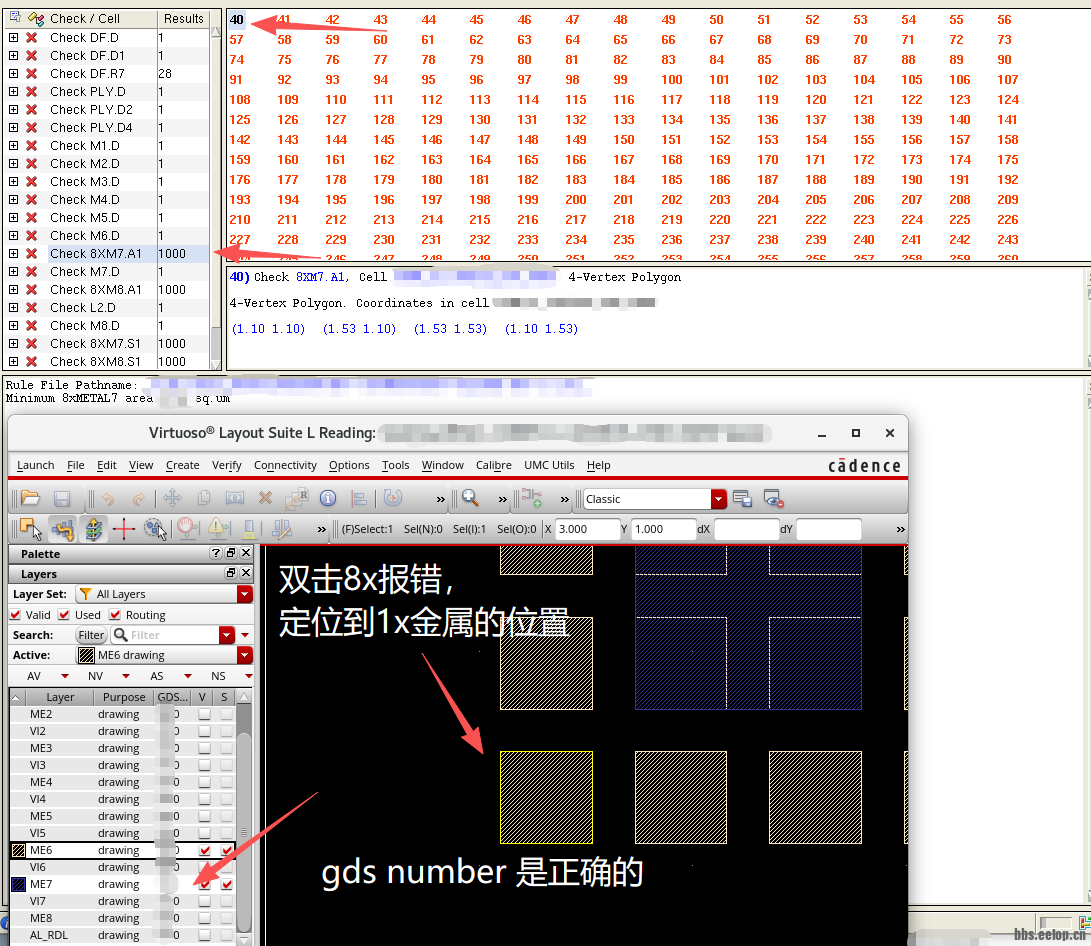Viewport: 1091px width, 946px height.
Task: Click the Filter button beside Search
Action: [91, 635]
